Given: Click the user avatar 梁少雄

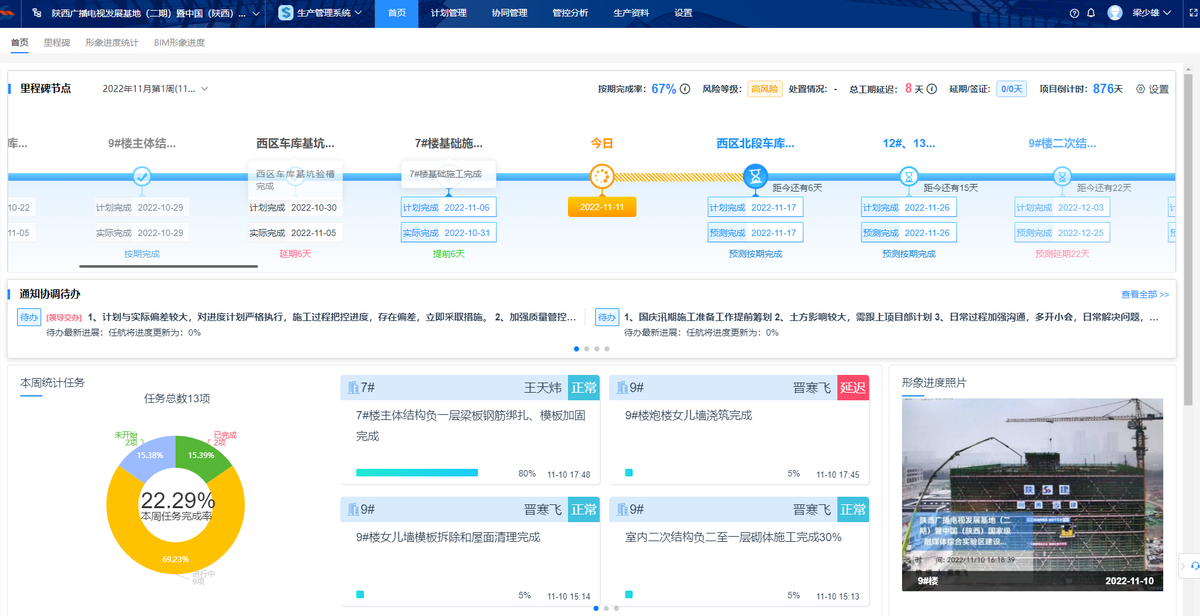Looking at the screenshot, I should (1114, 13).
